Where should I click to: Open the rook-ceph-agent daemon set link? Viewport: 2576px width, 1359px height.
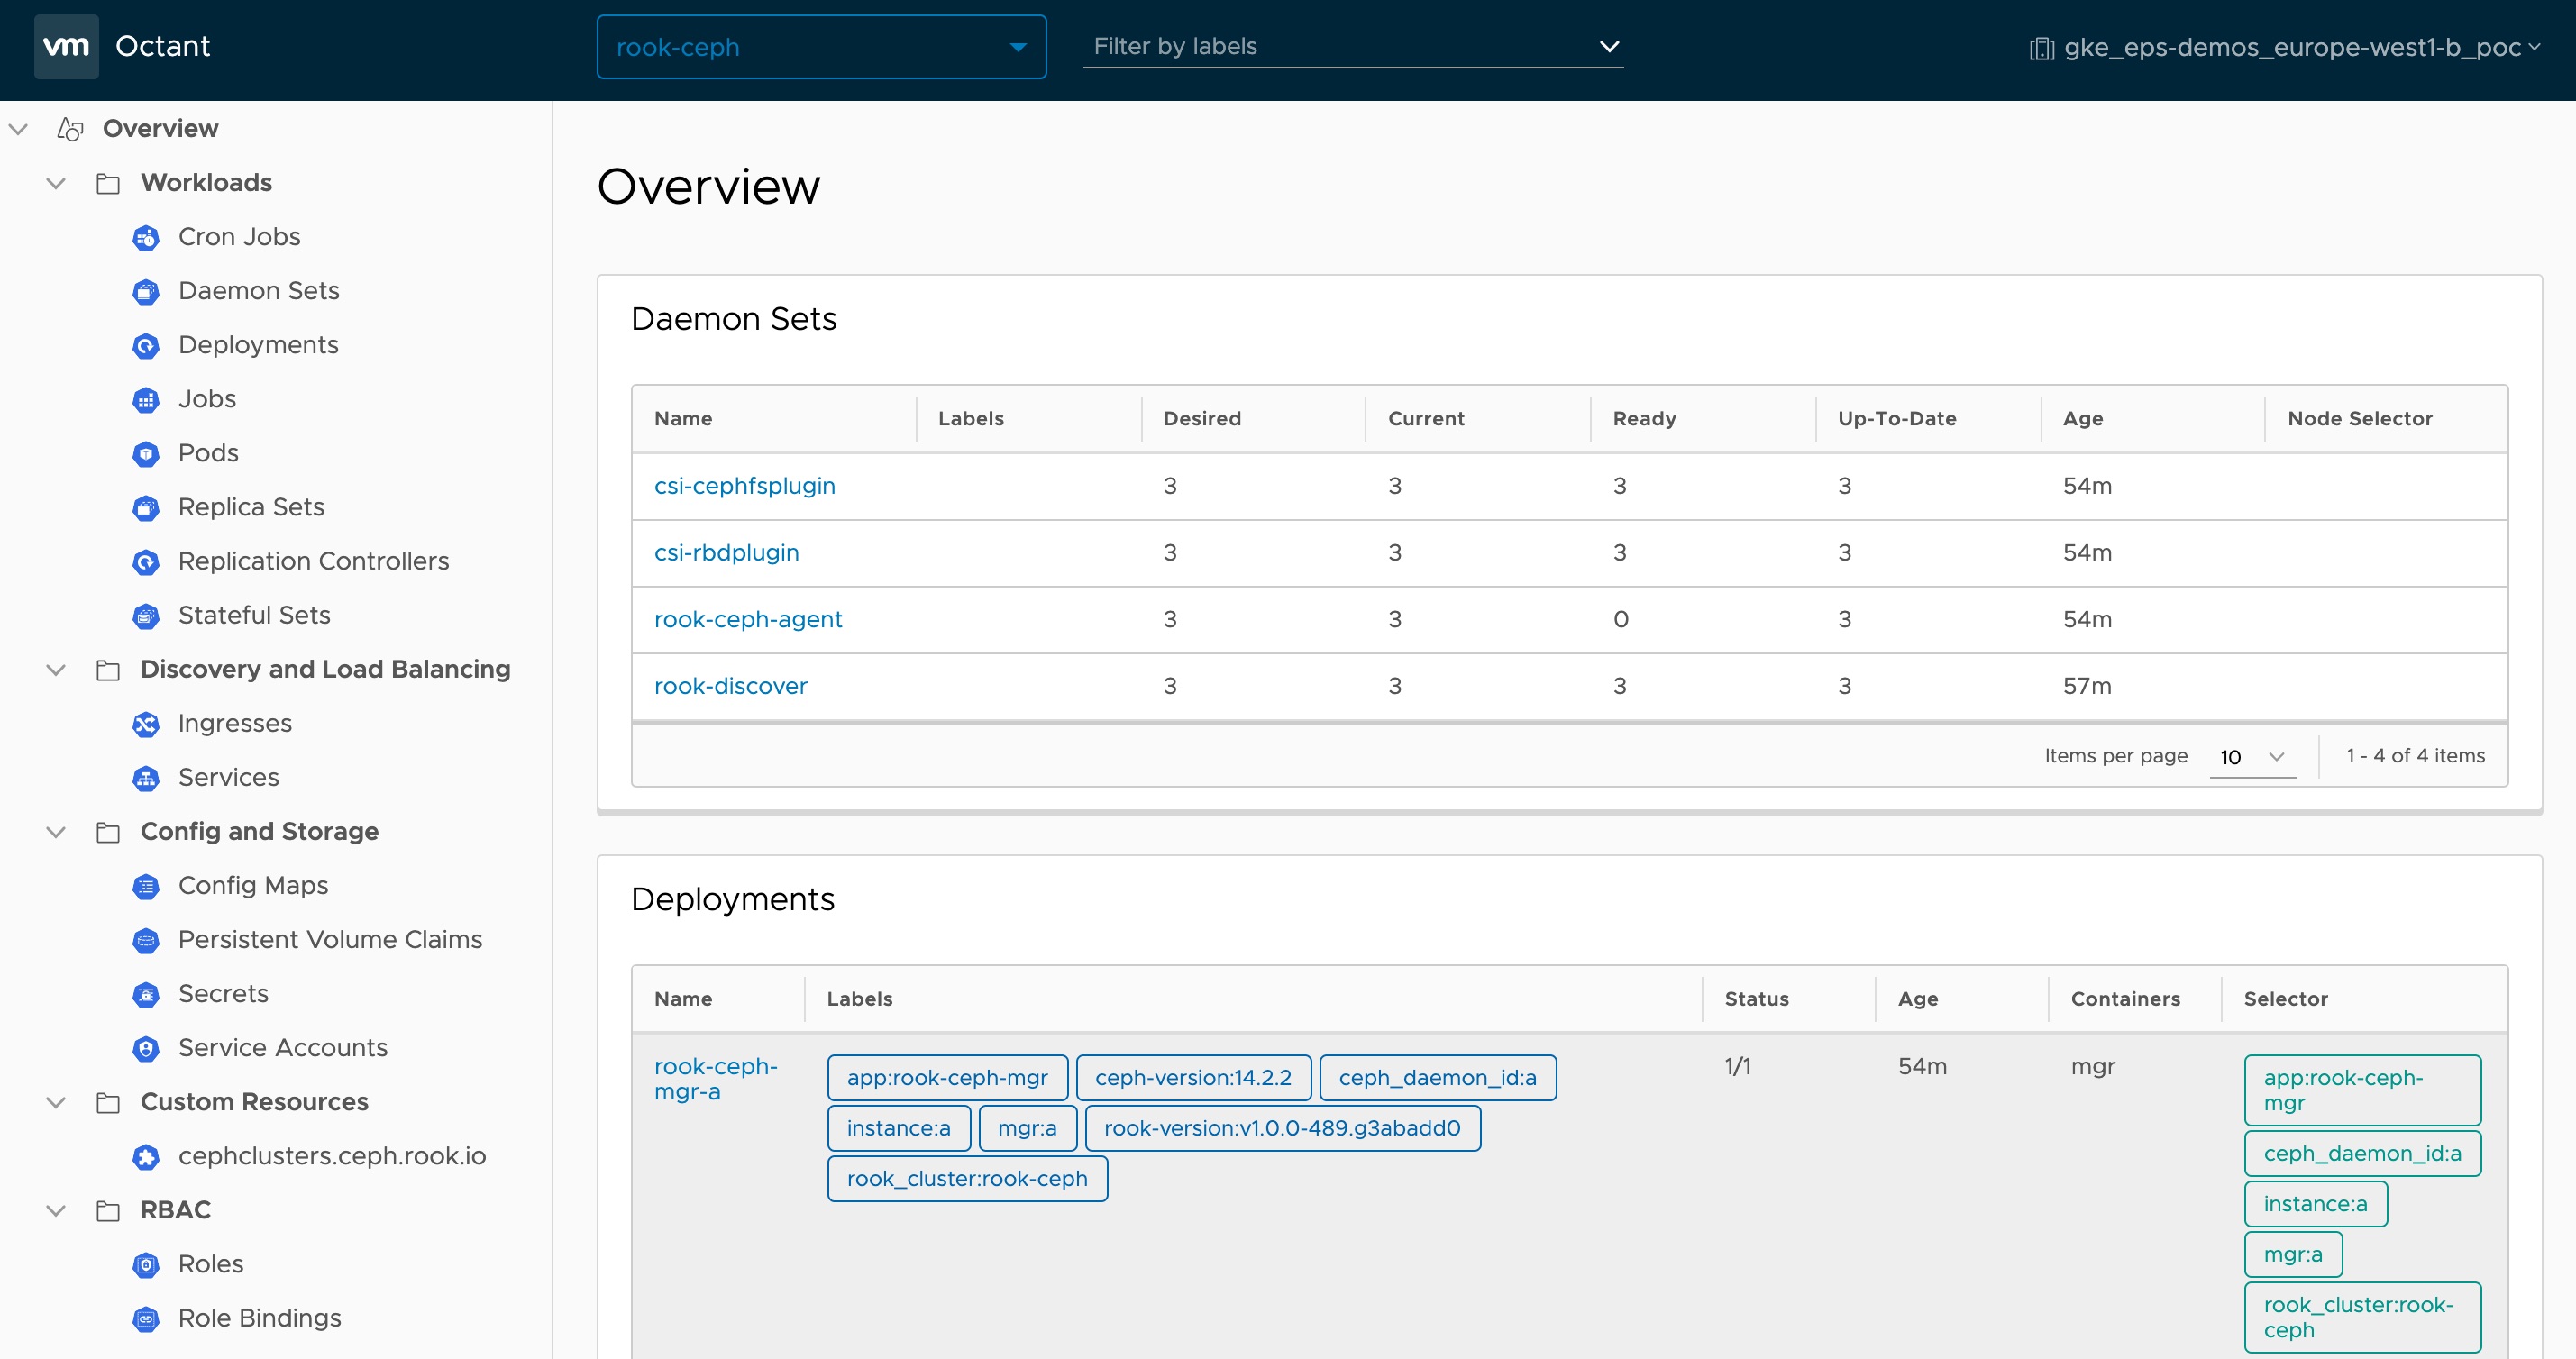point(747,619)
